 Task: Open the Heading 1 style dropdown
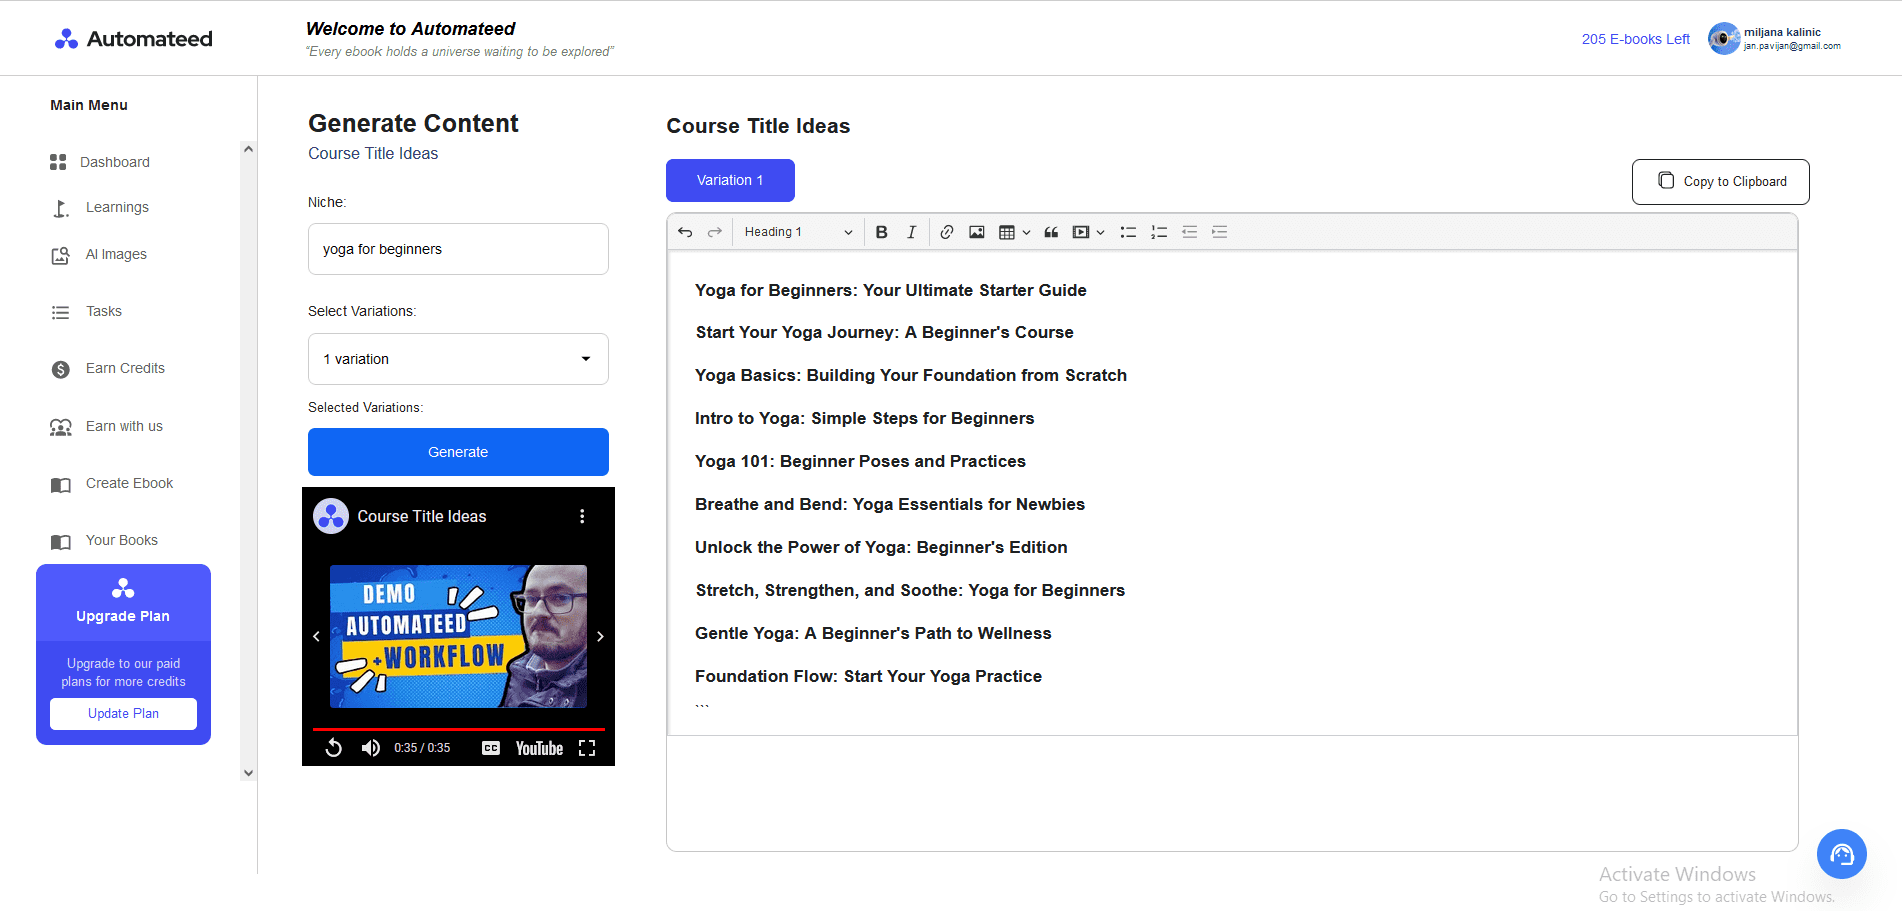point(796,231)
